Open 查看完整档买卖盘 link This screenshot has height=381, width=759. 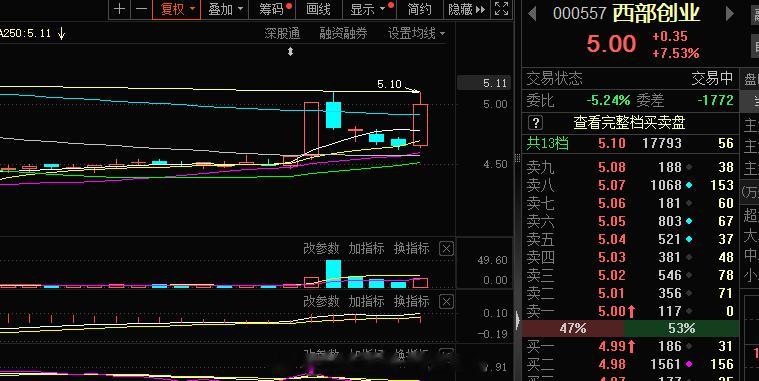tap(629, 122)
